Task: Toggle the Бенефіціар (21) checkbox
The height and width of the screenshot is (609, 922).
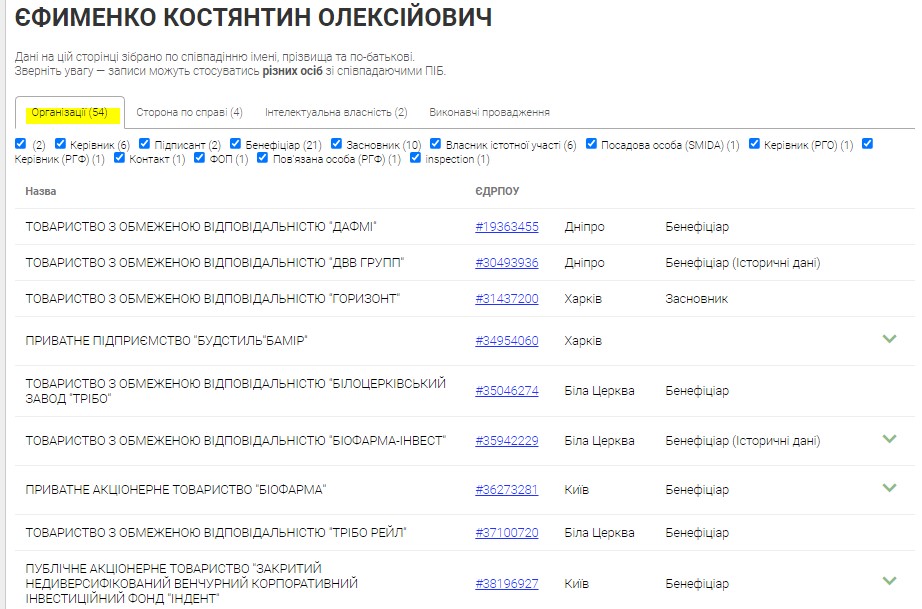Action: [x=236, y=144]
